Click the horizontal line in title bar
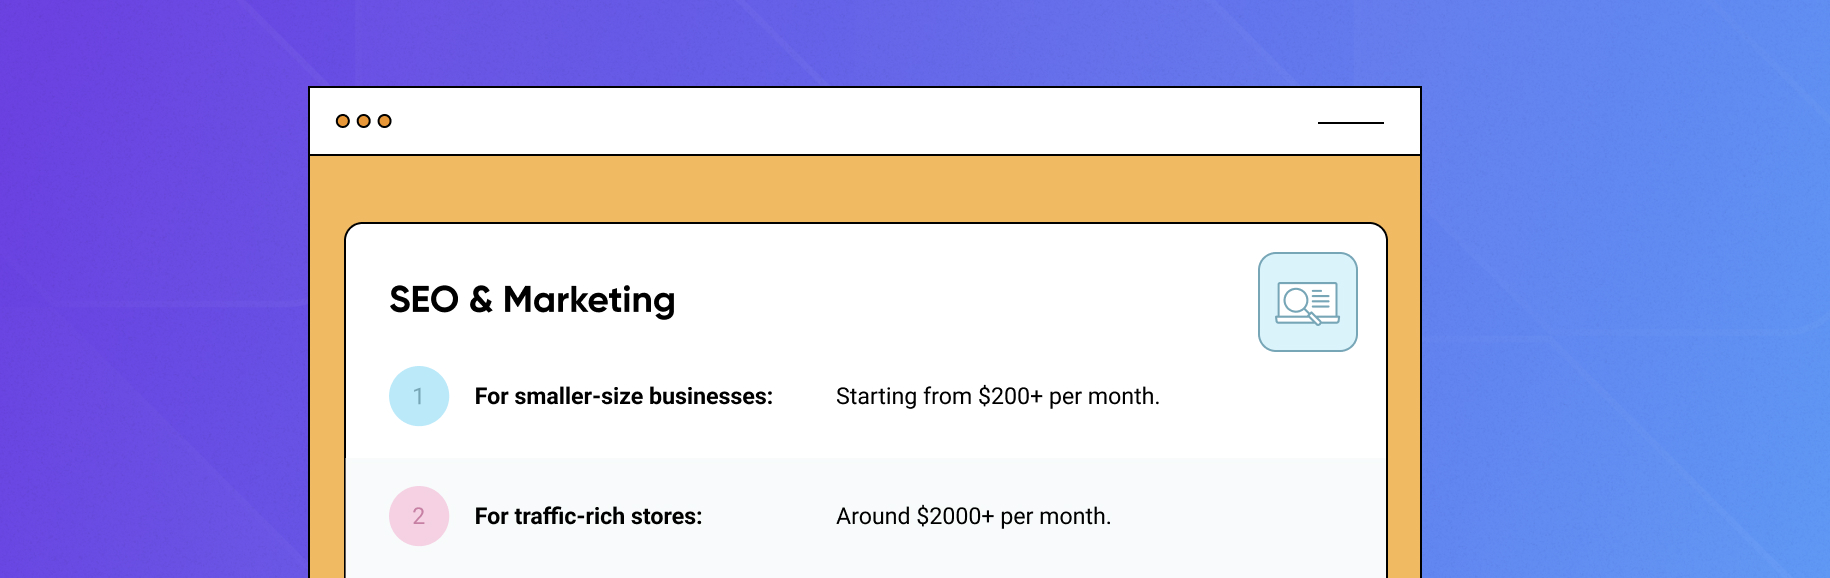Screen dimensions: 1830x578 point(1350,122)
